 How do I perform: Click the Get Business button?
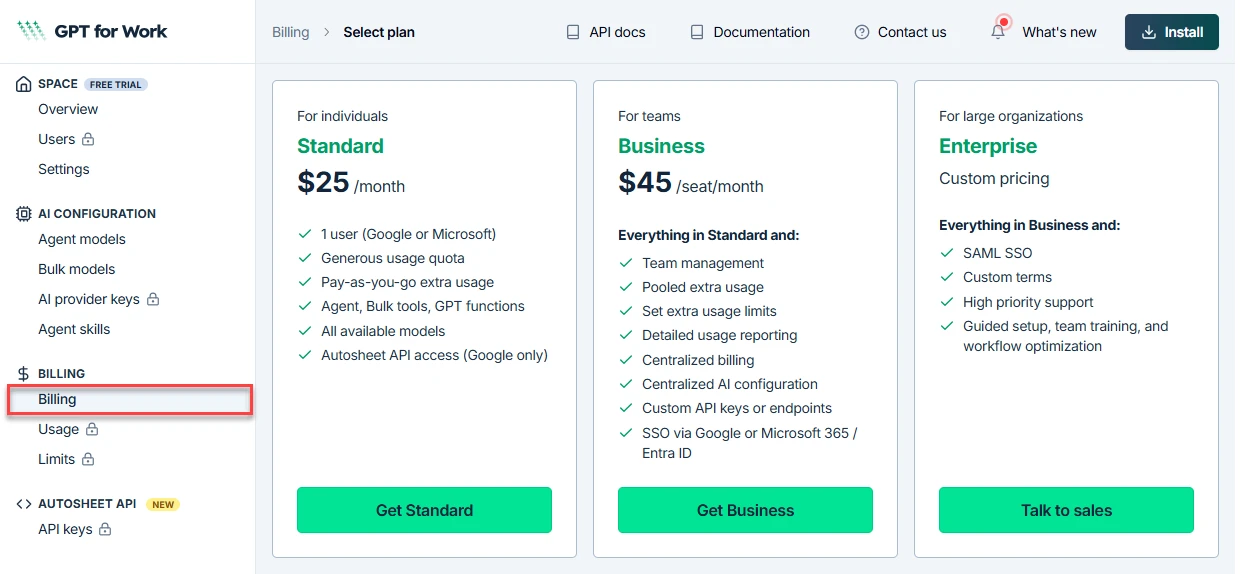[x=745, y=510]
